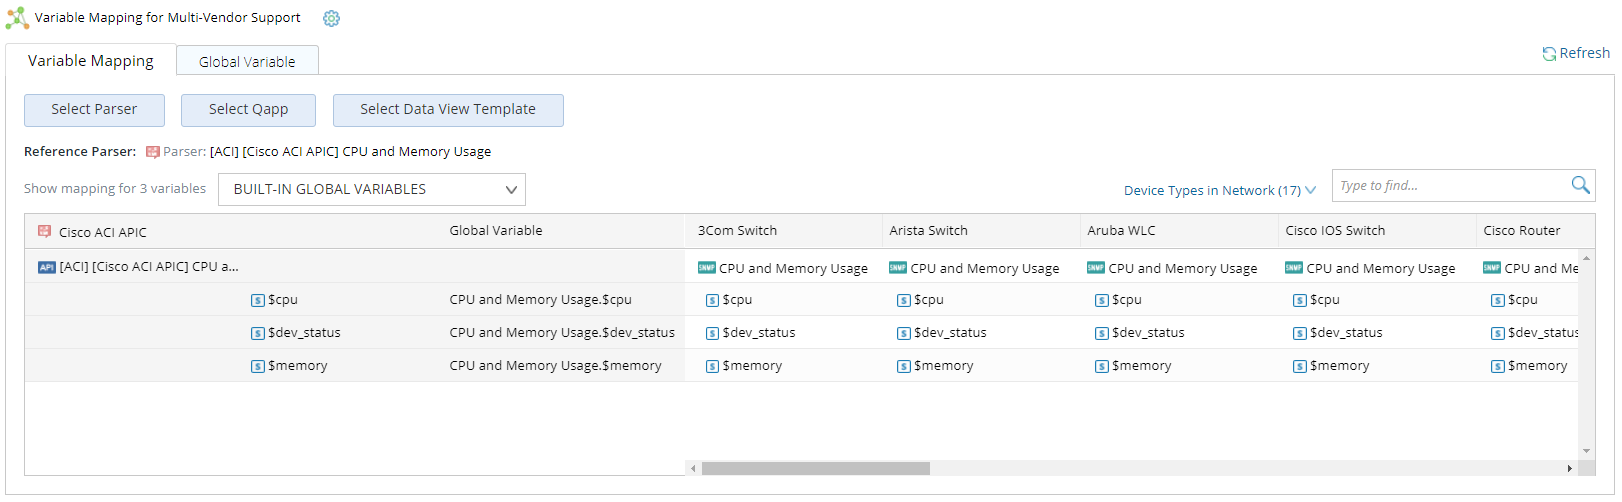Expand Device Types in Network list

click(x=1219, y=190)
